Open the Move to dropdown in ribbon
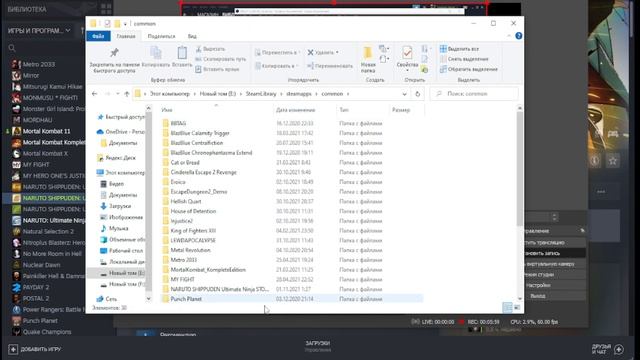The width and height of the screenshot is (640, 360). click(x=278, y=53)
